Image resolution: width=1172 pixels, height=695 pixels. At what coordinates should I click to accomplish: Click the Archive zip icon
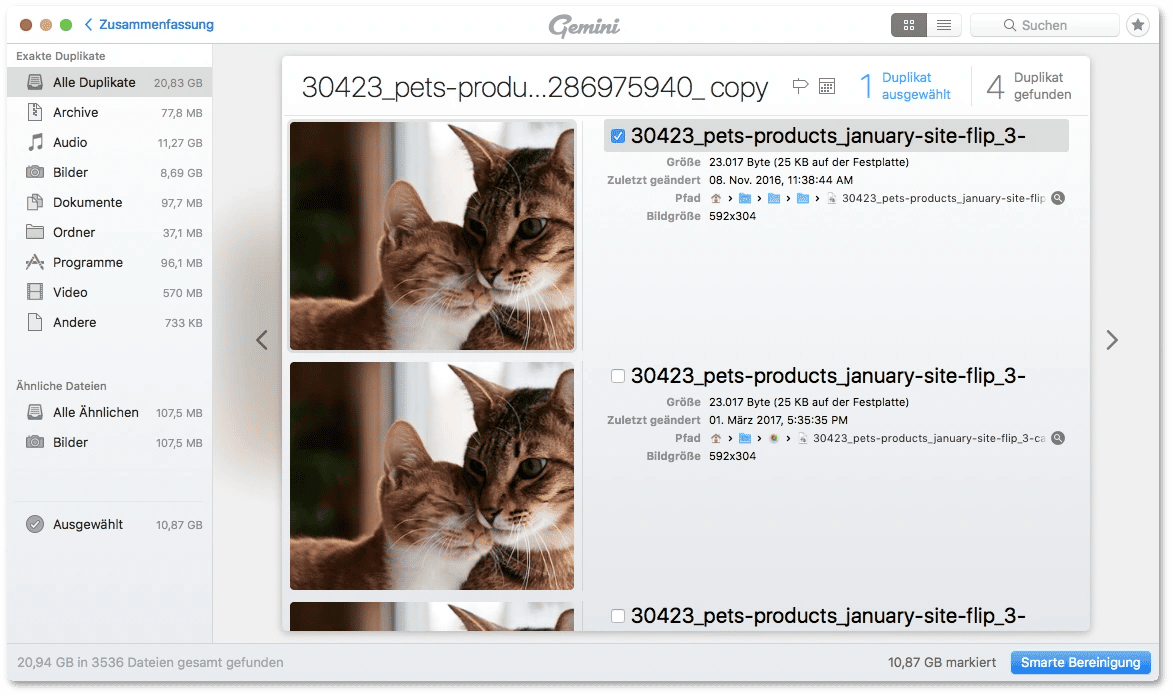pos(35,112)
